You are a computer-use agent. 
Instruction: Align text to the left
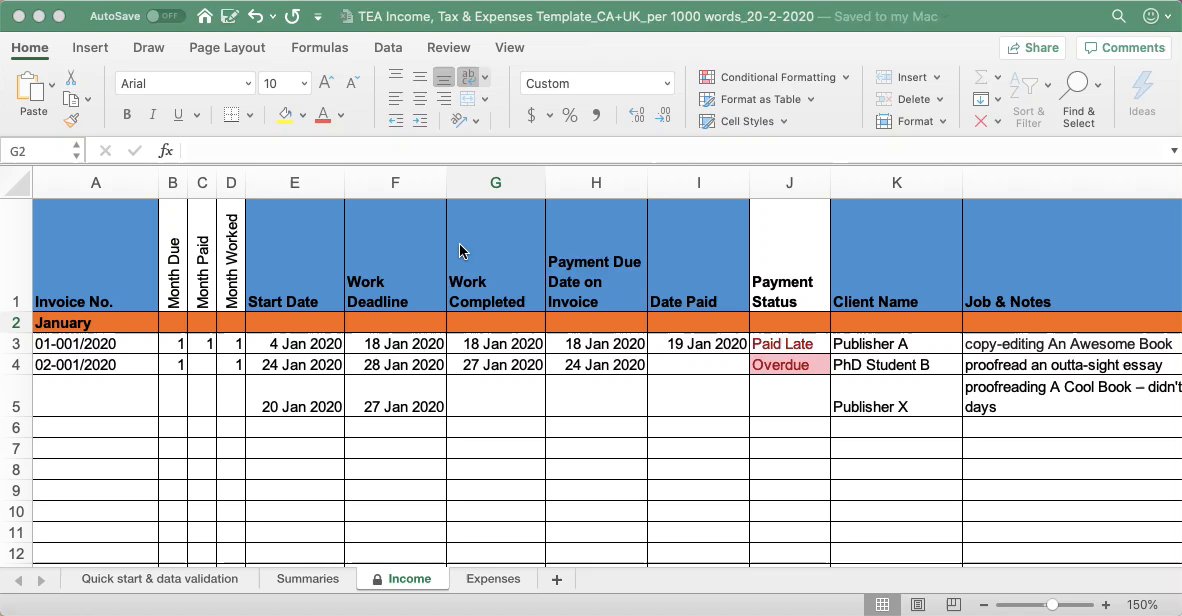(396, 99)
